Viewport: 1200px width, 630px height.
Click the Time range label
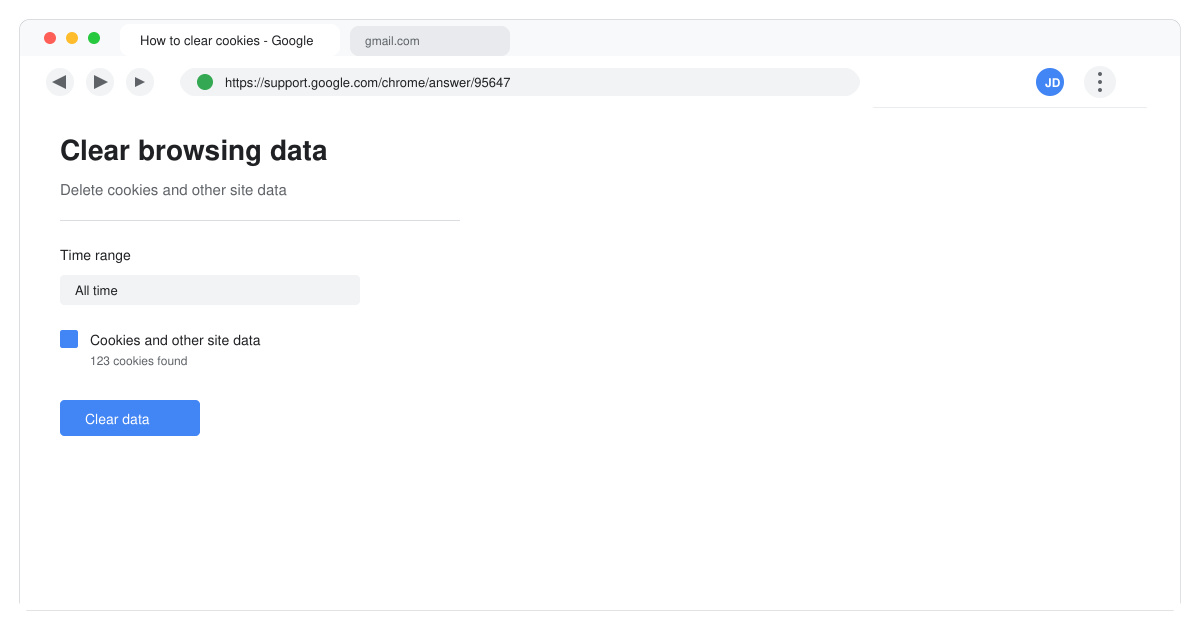coord(95,255)
